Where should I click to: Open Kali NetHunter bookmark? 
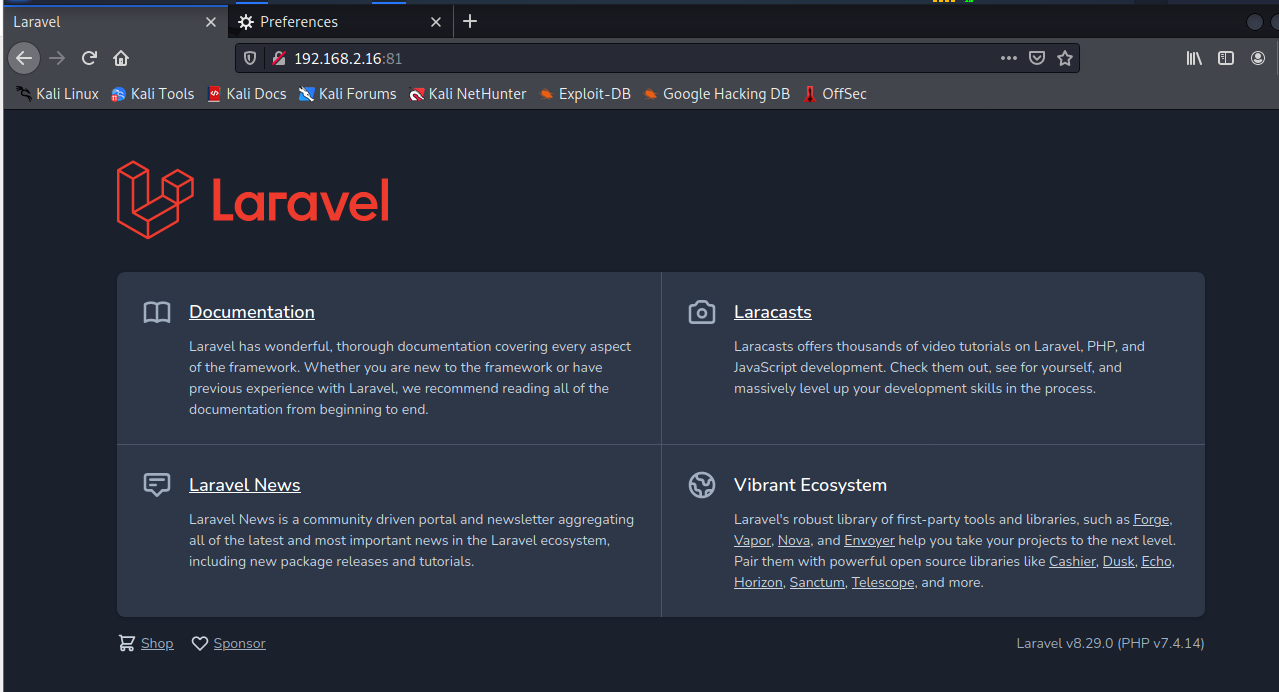[467, 94]
